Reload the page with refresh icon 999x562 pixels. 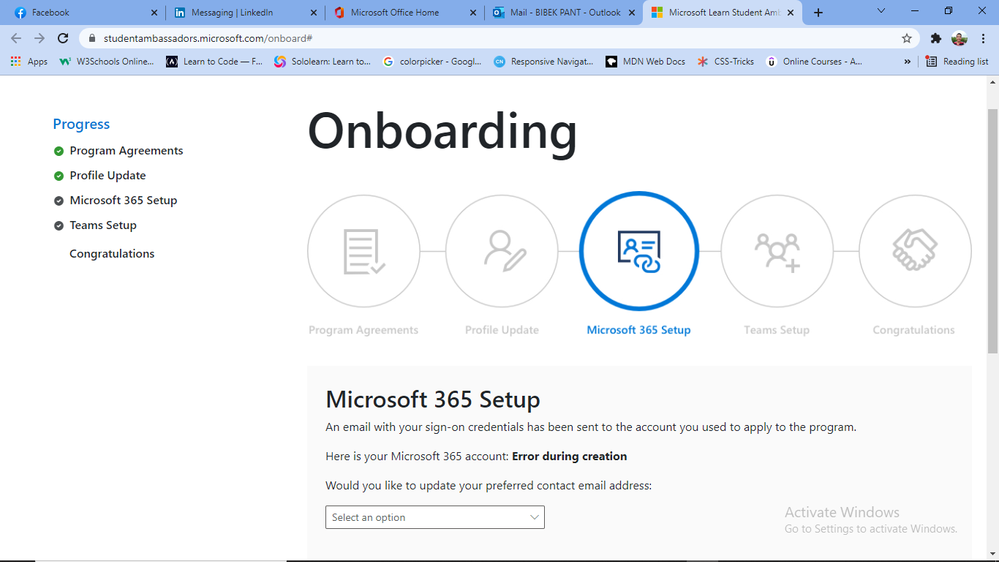62,38
